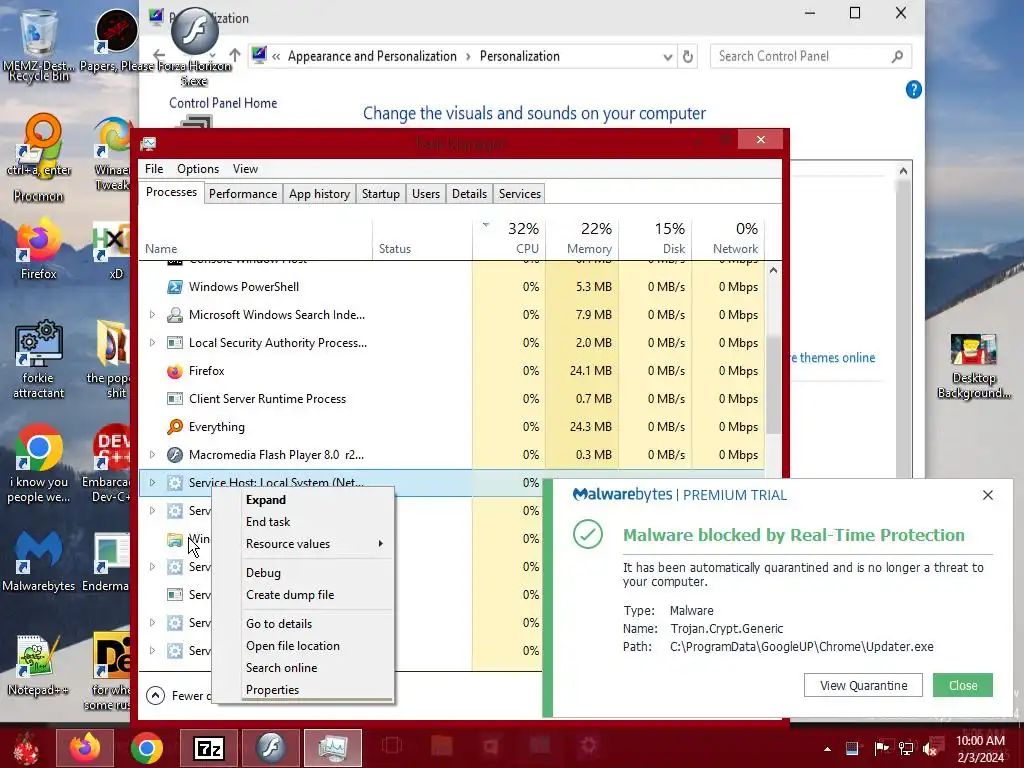Click the Flash Player taskbar button
The height and width of the screenshot is (768, 1024).
(x=270, y=748)
